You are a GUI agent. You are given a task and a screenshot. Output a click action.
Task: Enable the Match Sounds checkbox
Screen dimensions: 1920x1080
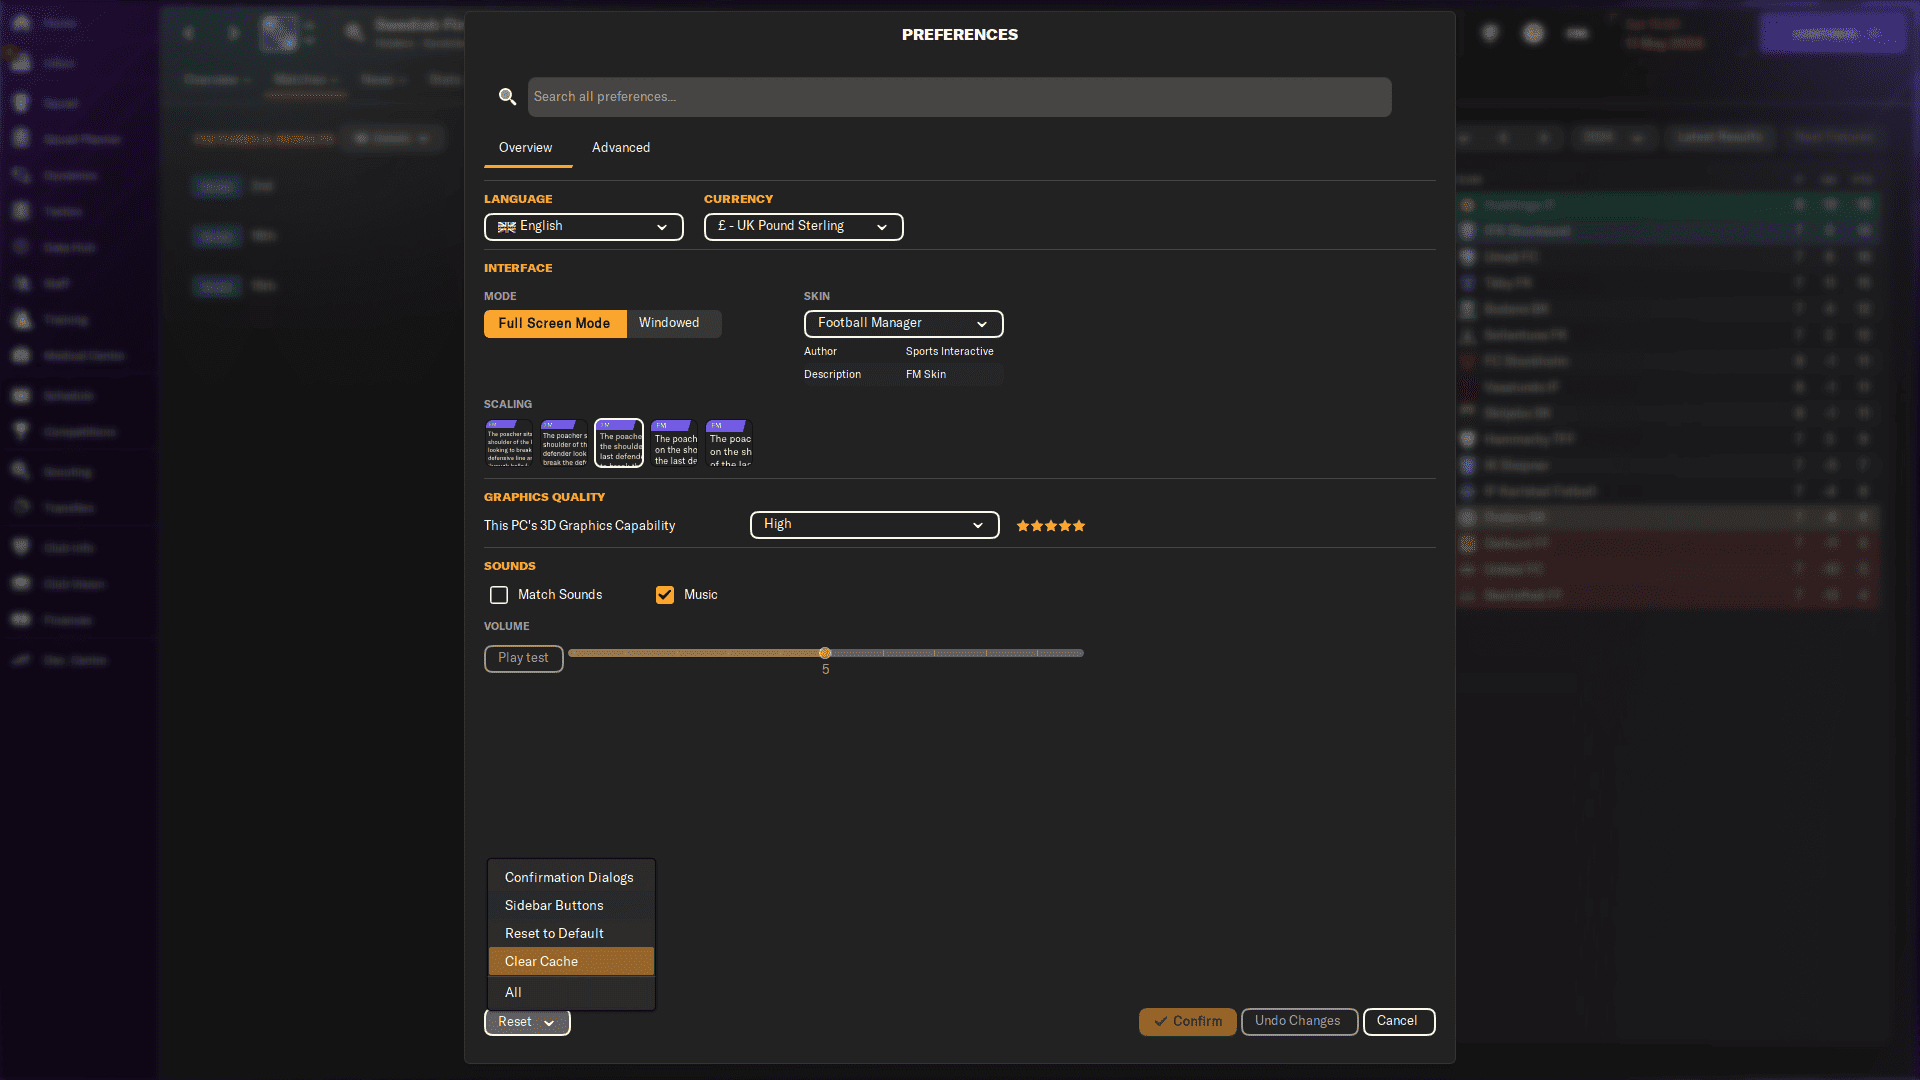point(499,595)
